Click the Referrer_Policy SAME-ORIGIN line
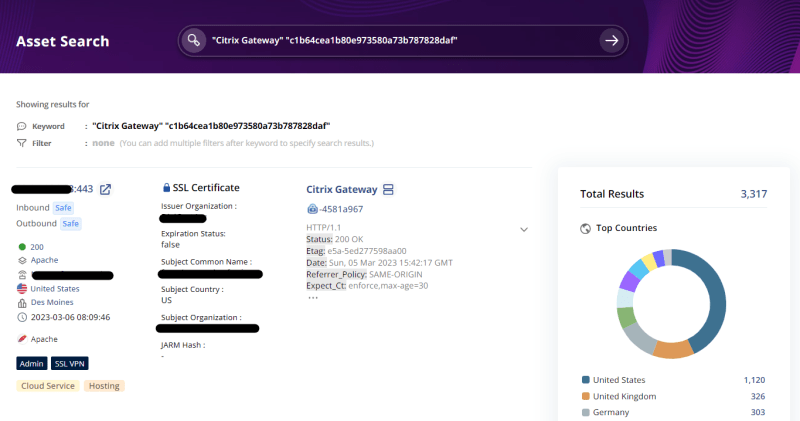 point(364,274)
